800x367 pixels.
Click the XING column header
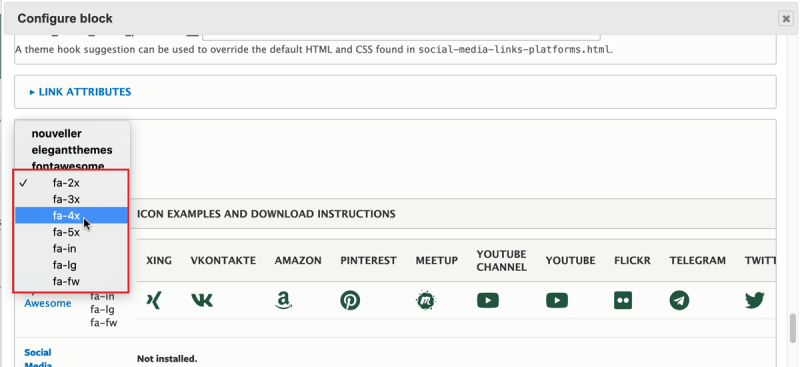tap(159, 261)
